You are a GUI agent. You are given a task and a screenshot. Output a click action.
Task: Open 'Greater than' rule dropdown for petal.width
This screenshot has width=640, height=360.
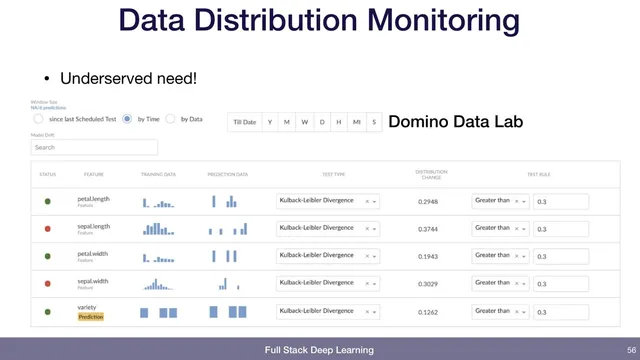[500, 256]
